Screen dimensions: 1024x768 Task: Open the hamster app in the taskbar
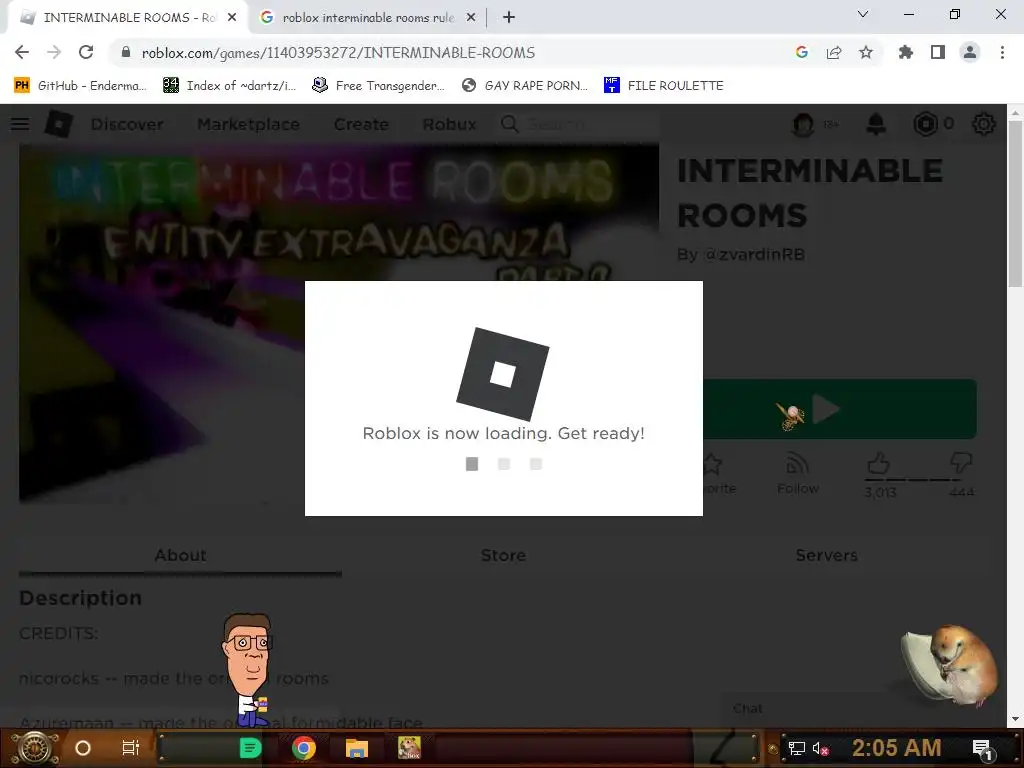click(x=409, y=748)
